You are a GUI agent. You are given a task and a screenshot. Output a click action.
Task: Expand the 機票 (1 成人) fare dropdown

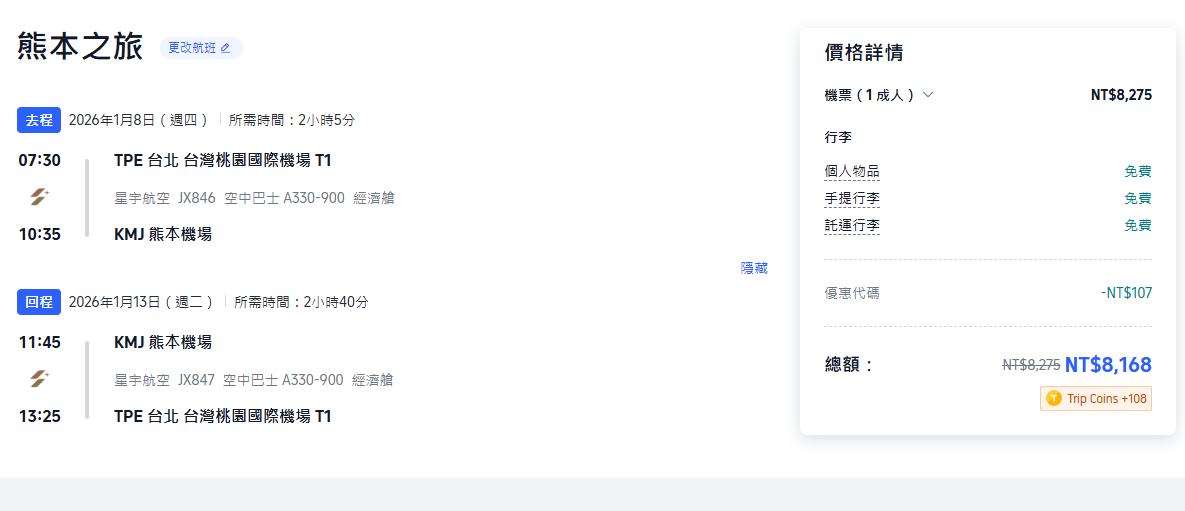pos(928,95)
